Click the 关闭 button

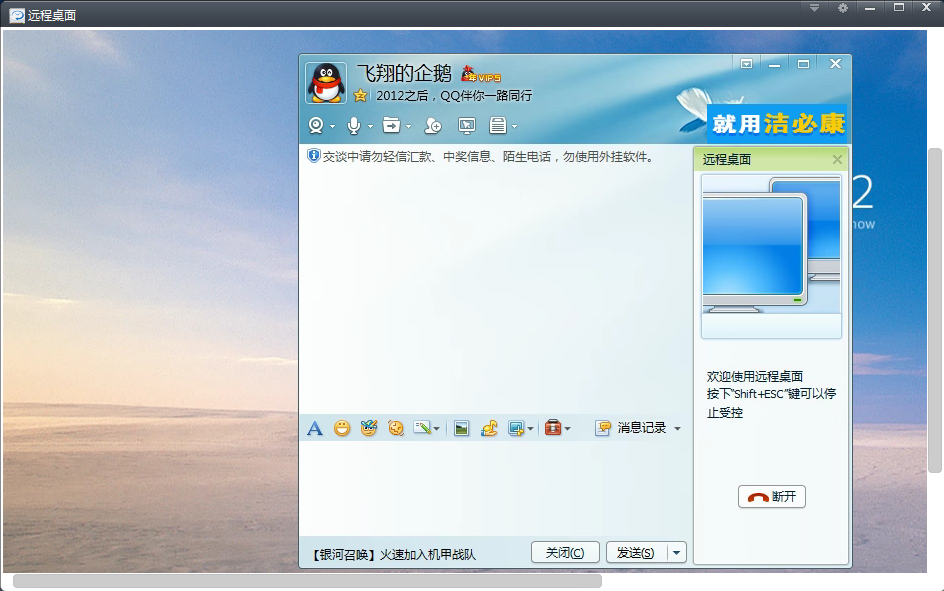pyautogui.click(x=564, y=551)
